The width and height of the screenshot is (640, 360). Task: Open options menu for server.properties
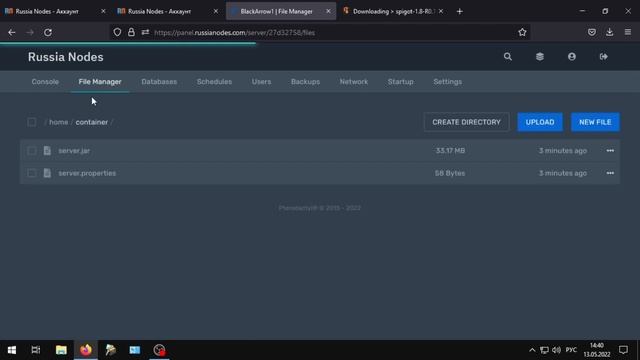(610, 173)
